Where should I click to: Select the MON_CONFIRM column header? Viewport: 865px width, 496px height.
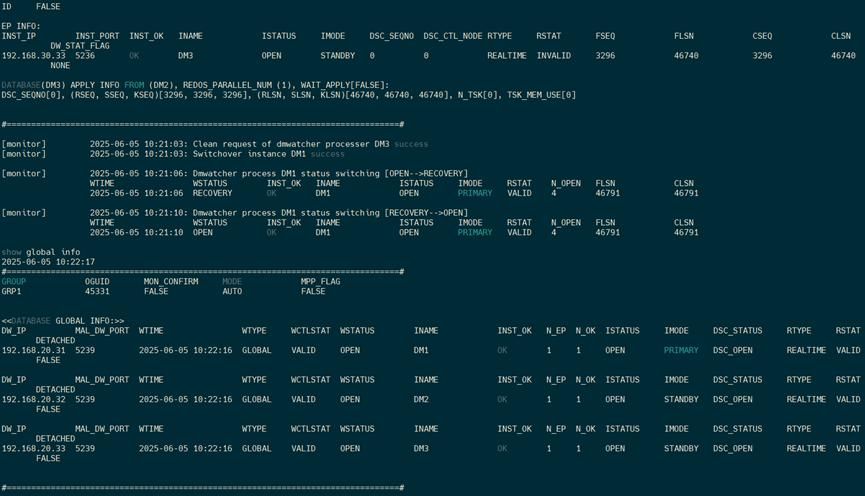click(170, 281)
